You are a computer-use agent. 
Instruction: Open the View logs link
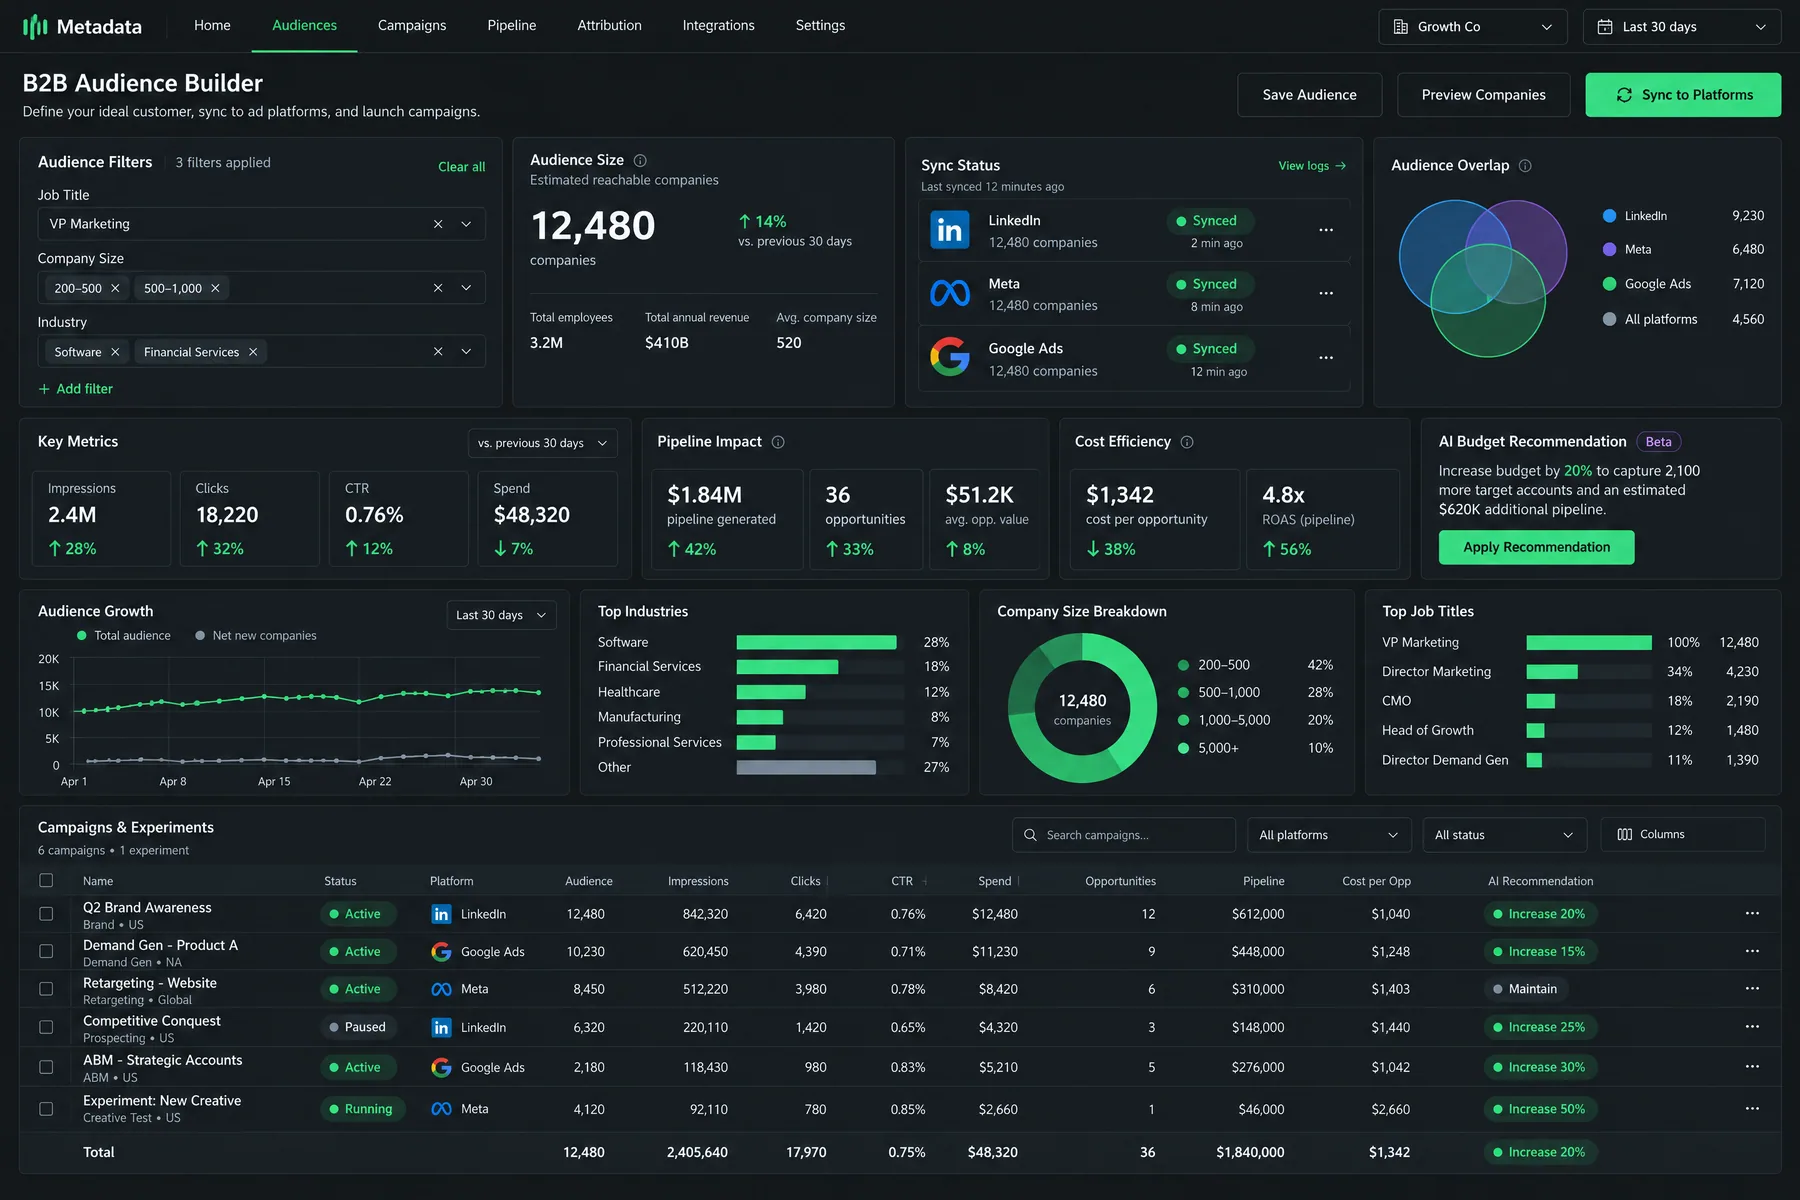tap(1312, 166)
